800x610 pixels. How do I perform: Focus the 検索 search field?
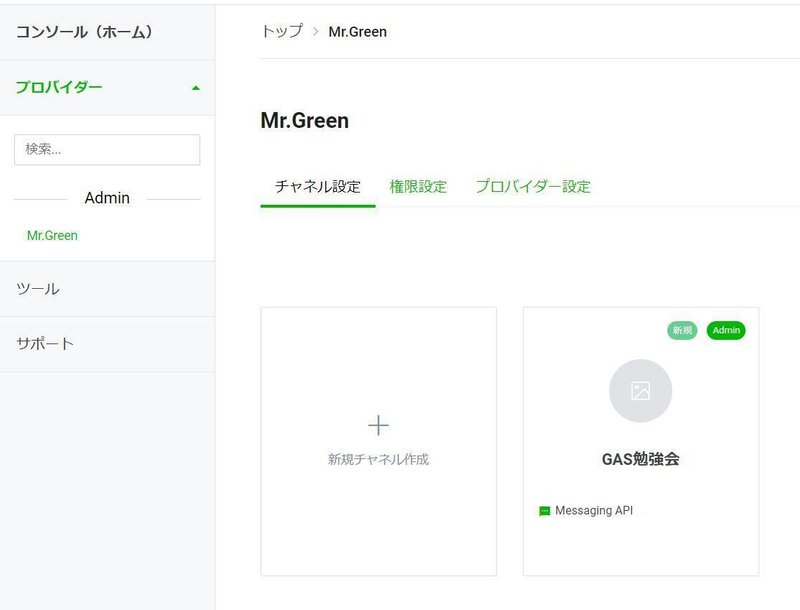point(107,149)
